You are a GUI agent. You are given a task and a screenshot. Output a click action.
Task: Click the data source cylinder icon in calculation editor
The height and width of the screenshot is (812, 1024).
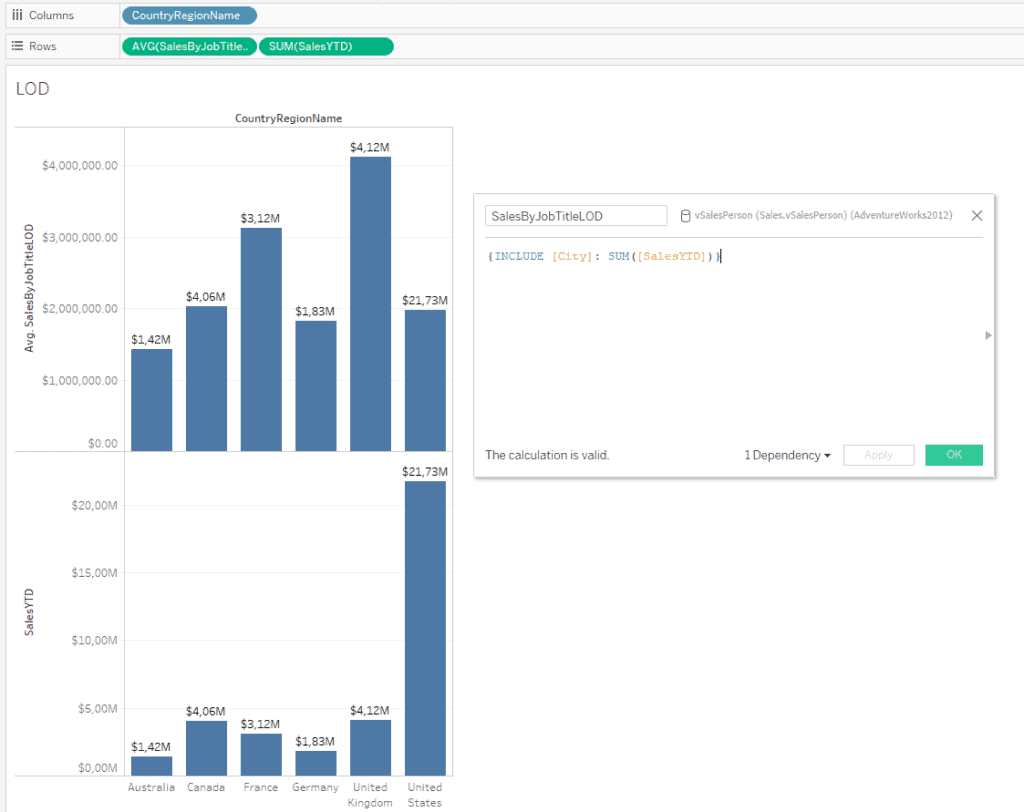(685, 216)
